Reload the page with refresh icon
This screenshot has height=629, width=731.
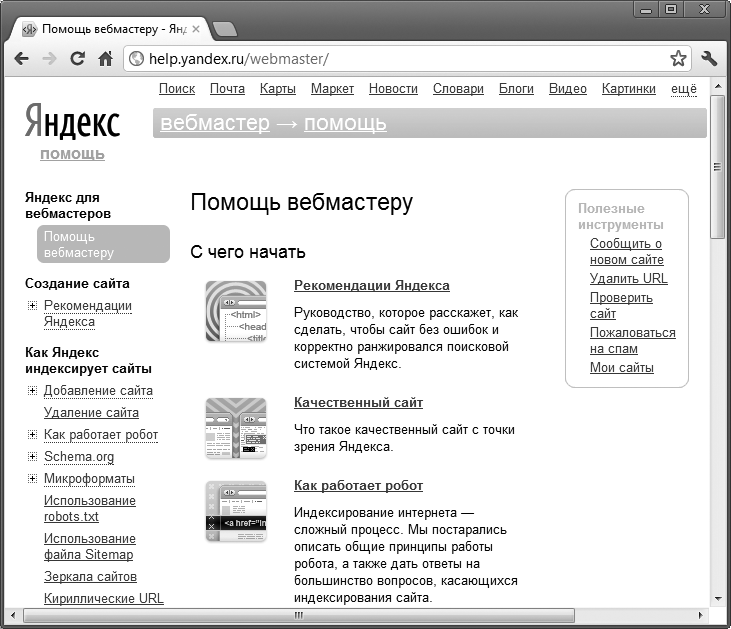[77, 59]
